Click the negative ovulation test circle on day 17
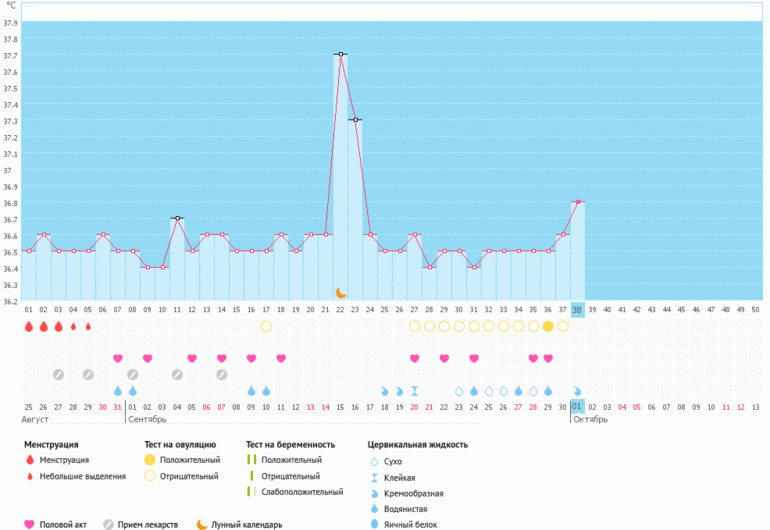The width and height of the screenshot is (770, 530). (266, 326)
